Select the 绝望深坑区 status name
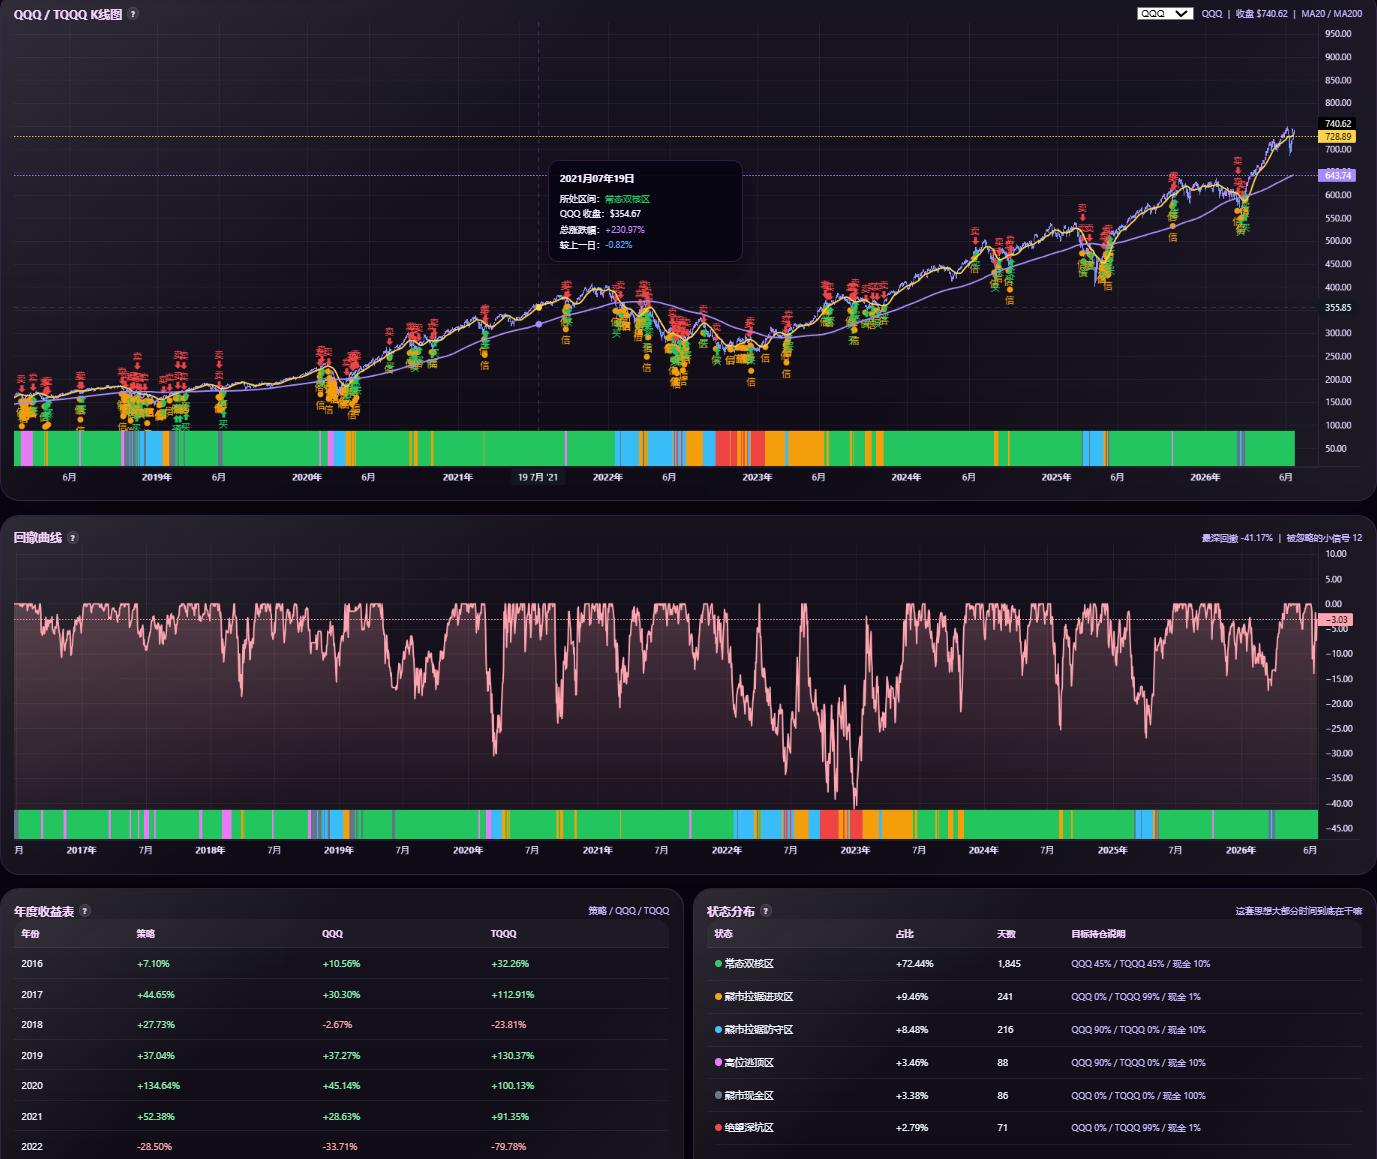 (x=750, y=1128)
